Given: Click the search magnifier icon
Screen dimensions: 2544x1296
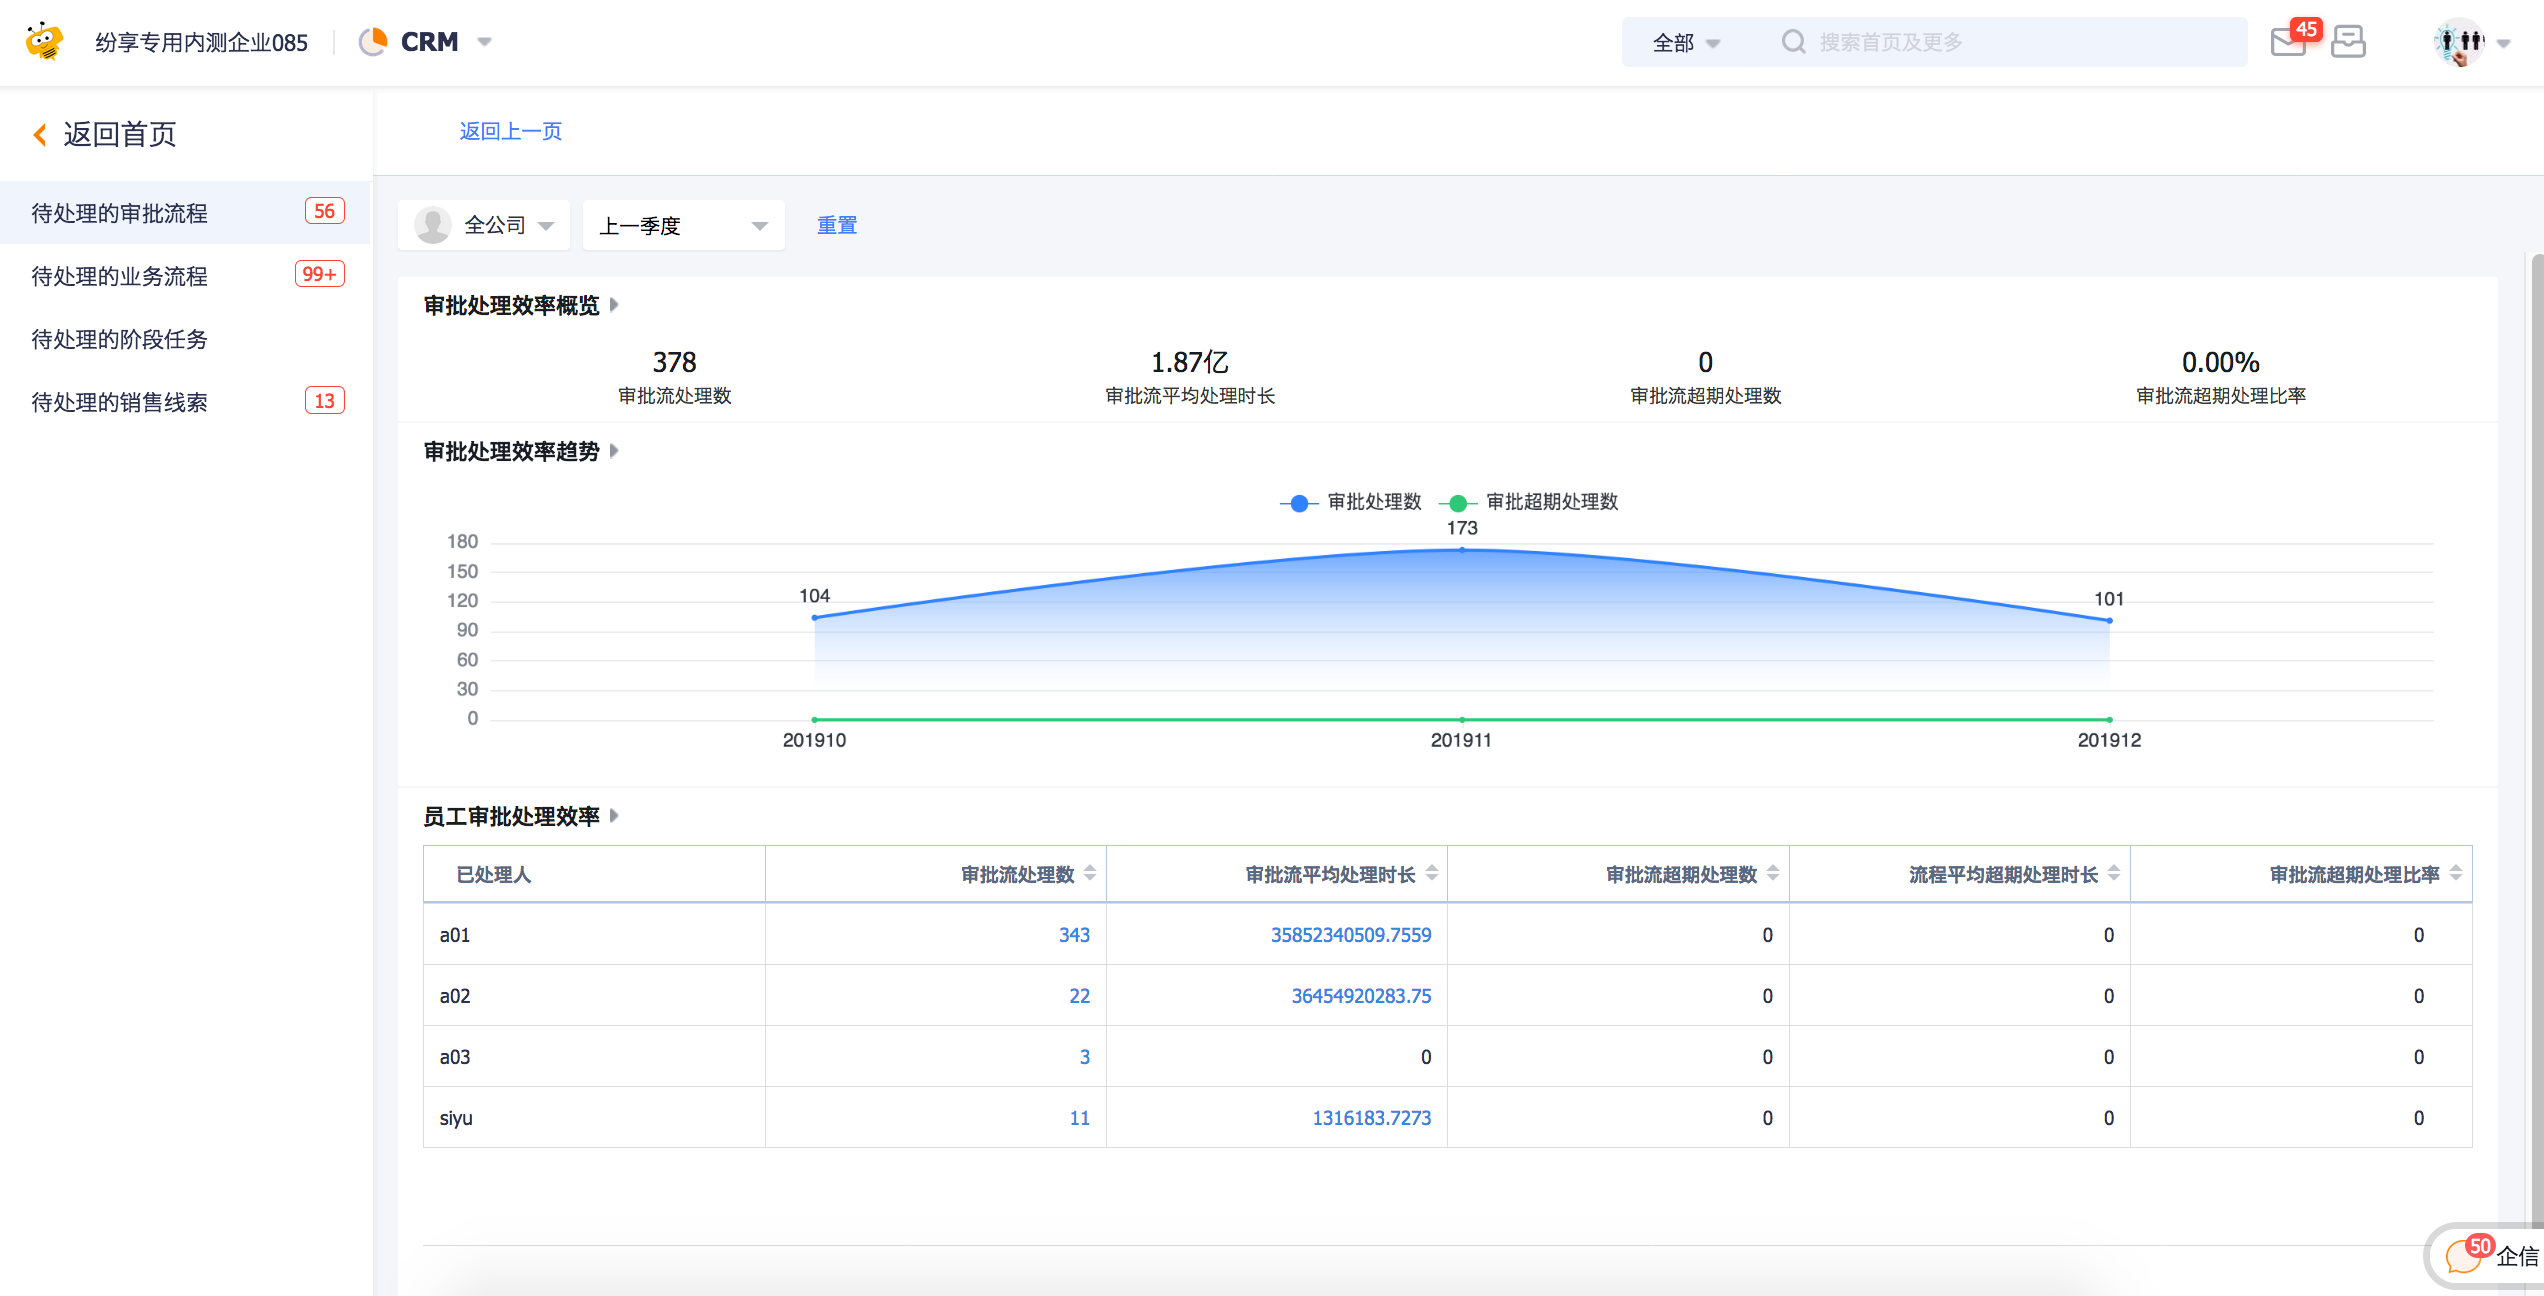Looking at the screenshot, I should [1794, 42].
